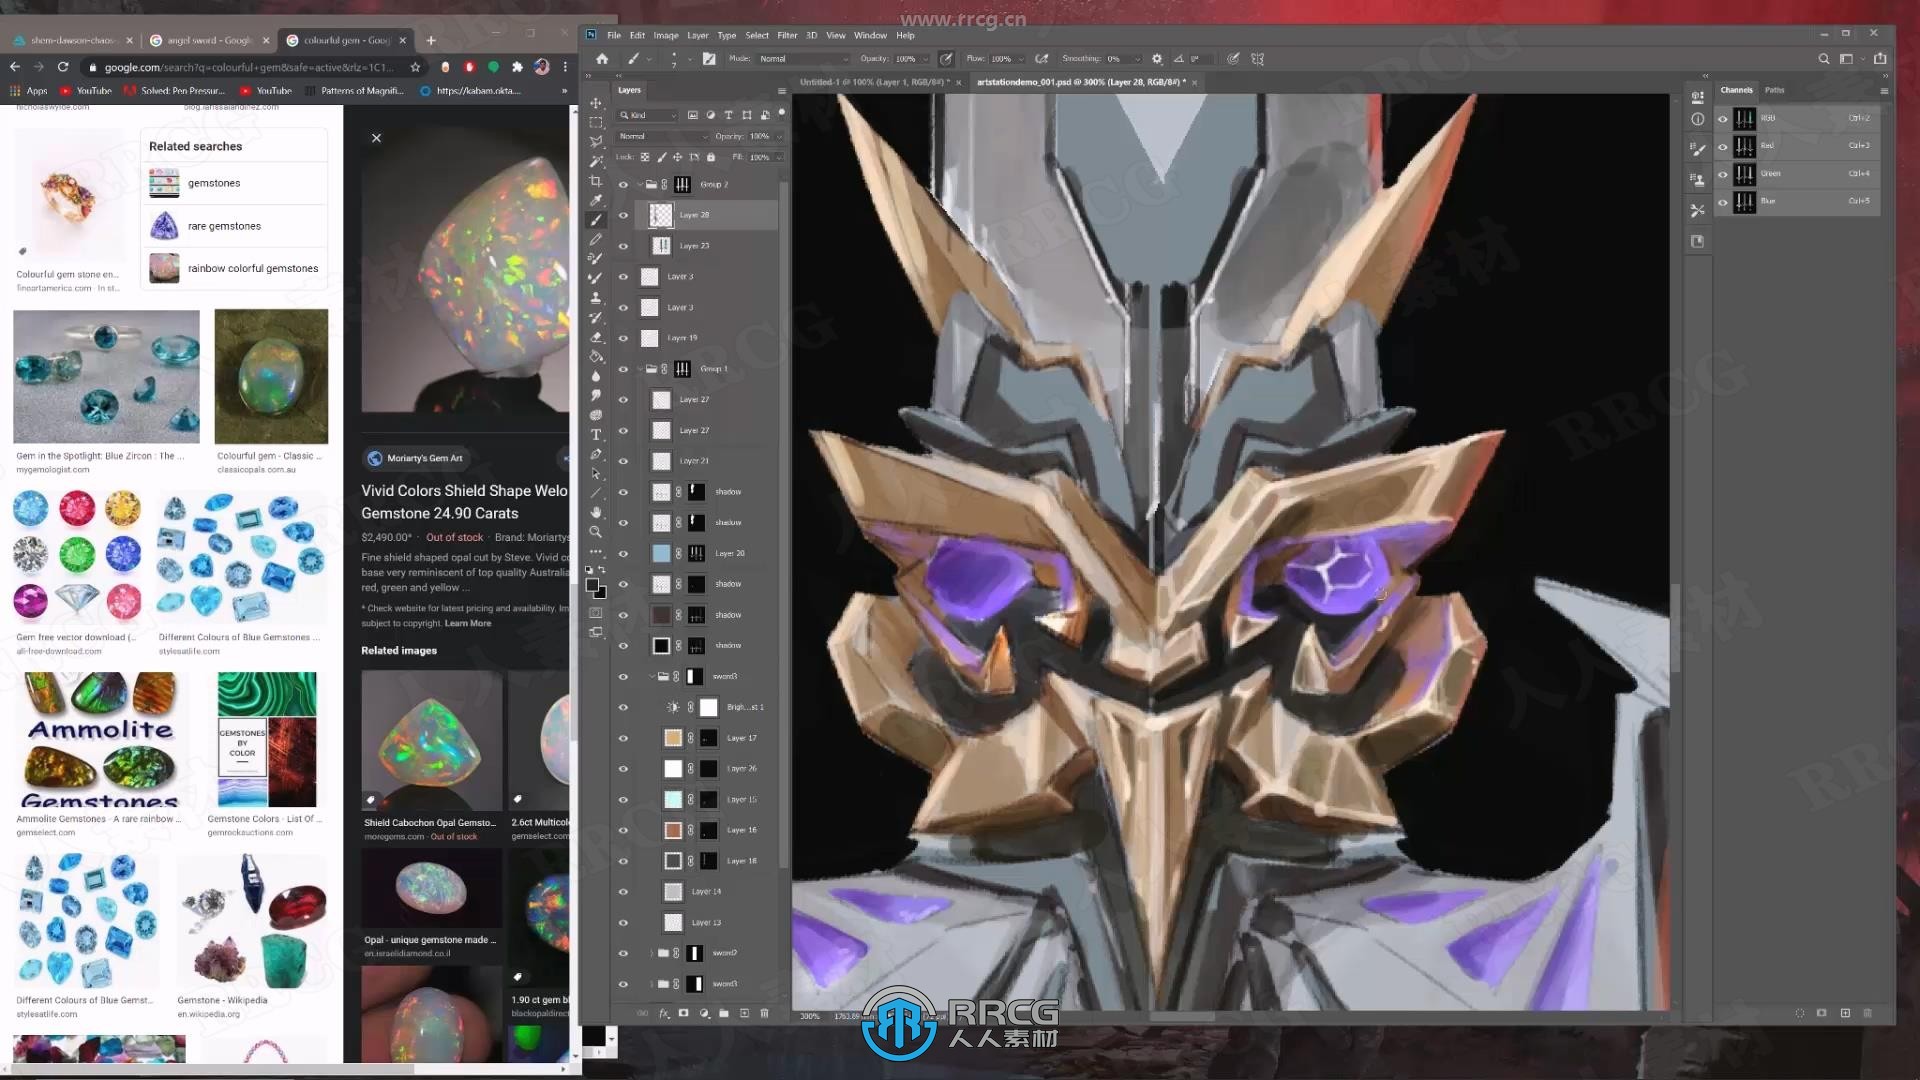Click the foreground color swatch

pyautogui.click(x=592, y=586)
